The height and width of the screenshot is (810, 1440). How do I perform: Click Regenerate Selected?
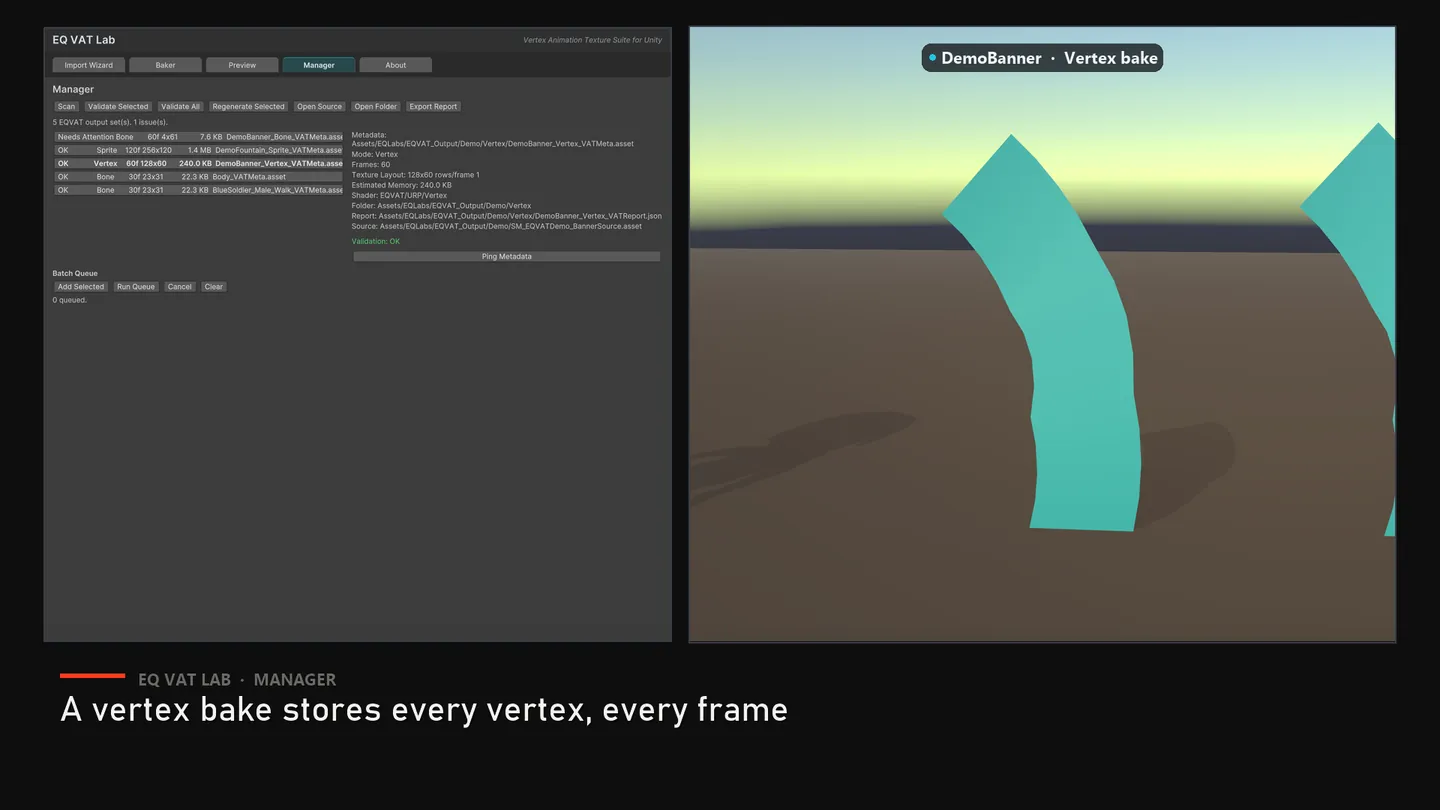[x=249, y=107]
